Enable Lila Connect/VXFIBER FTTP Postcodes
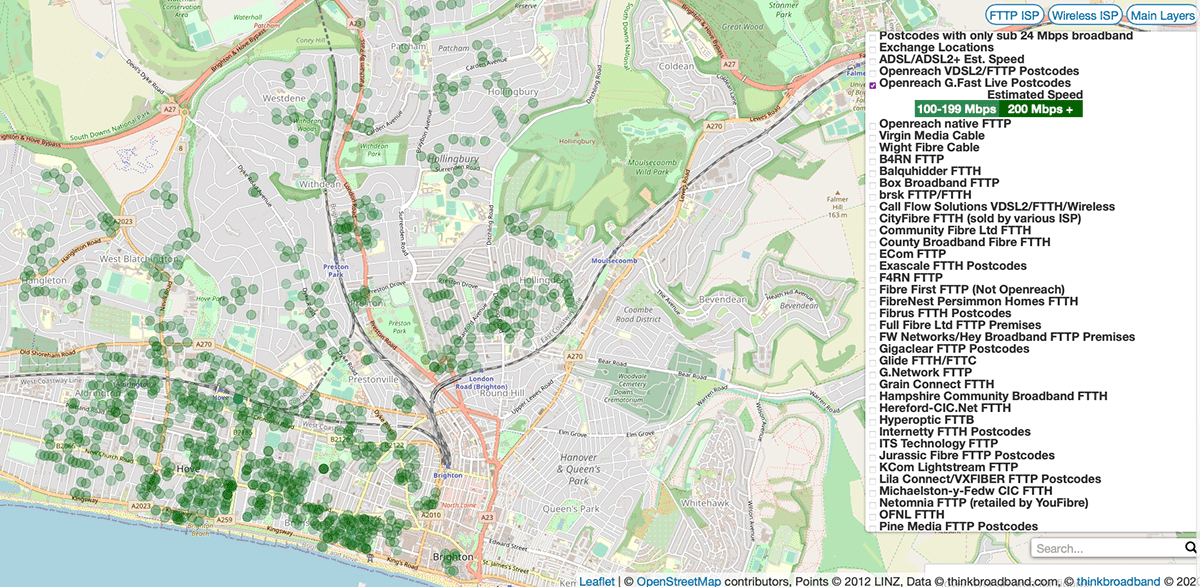 pyautogui.click(x=873, y=480)
